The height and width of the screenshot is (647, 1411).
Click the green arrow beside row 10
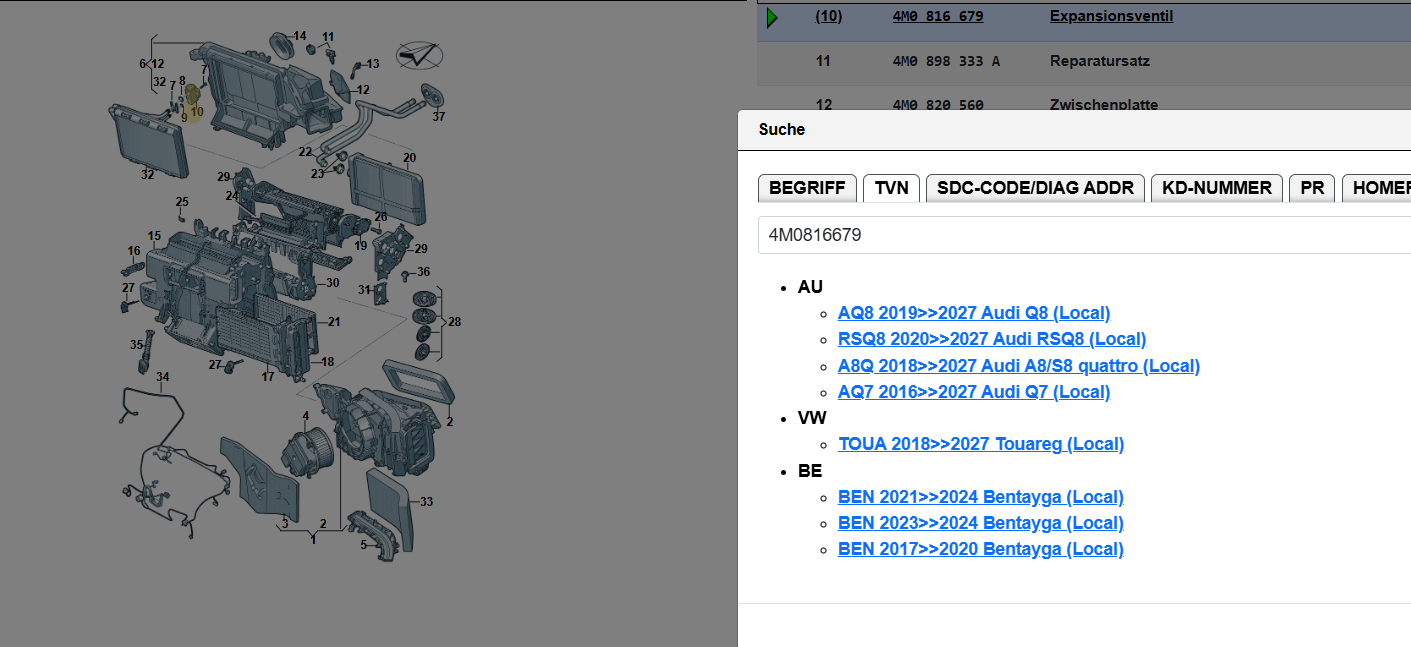coord(771,18)
